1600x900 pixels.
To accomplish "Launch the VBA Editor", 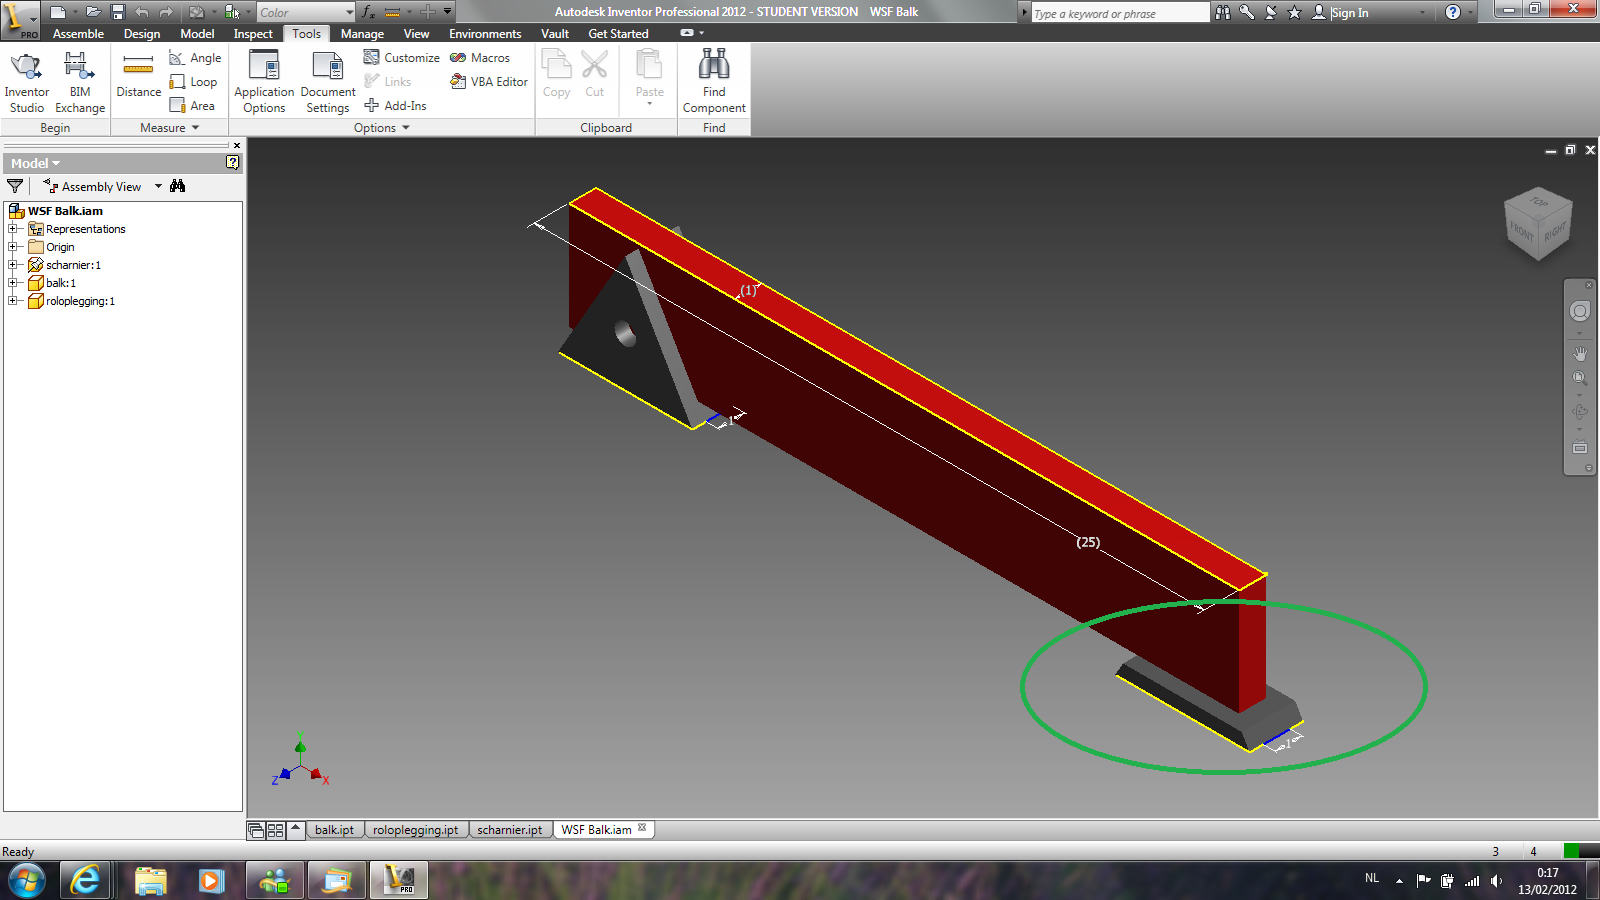I will pos(489,82).
